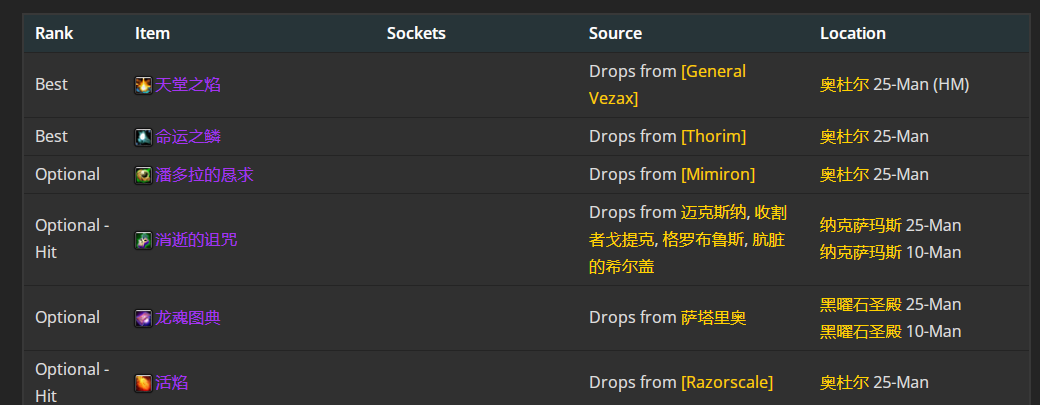Follow the [Thorim] source link
The image size is (1040, 405).
click(714, 137)
